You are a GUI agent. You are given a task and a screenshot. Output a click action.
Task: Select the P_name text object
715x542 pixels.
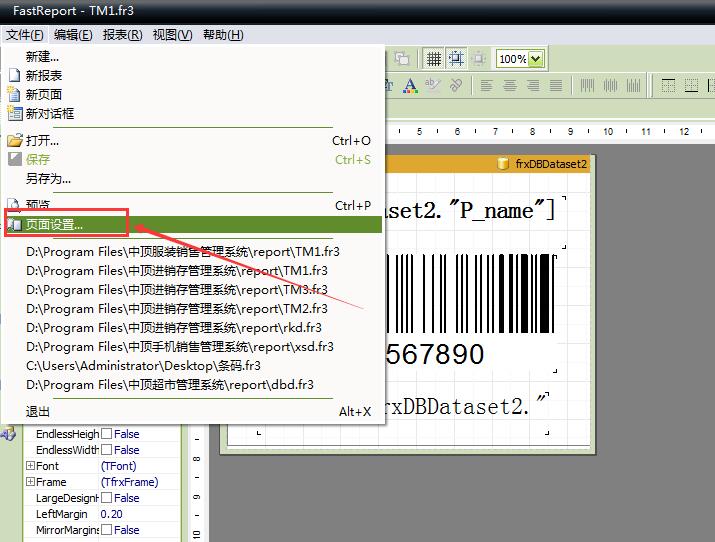tap(474, 222)
